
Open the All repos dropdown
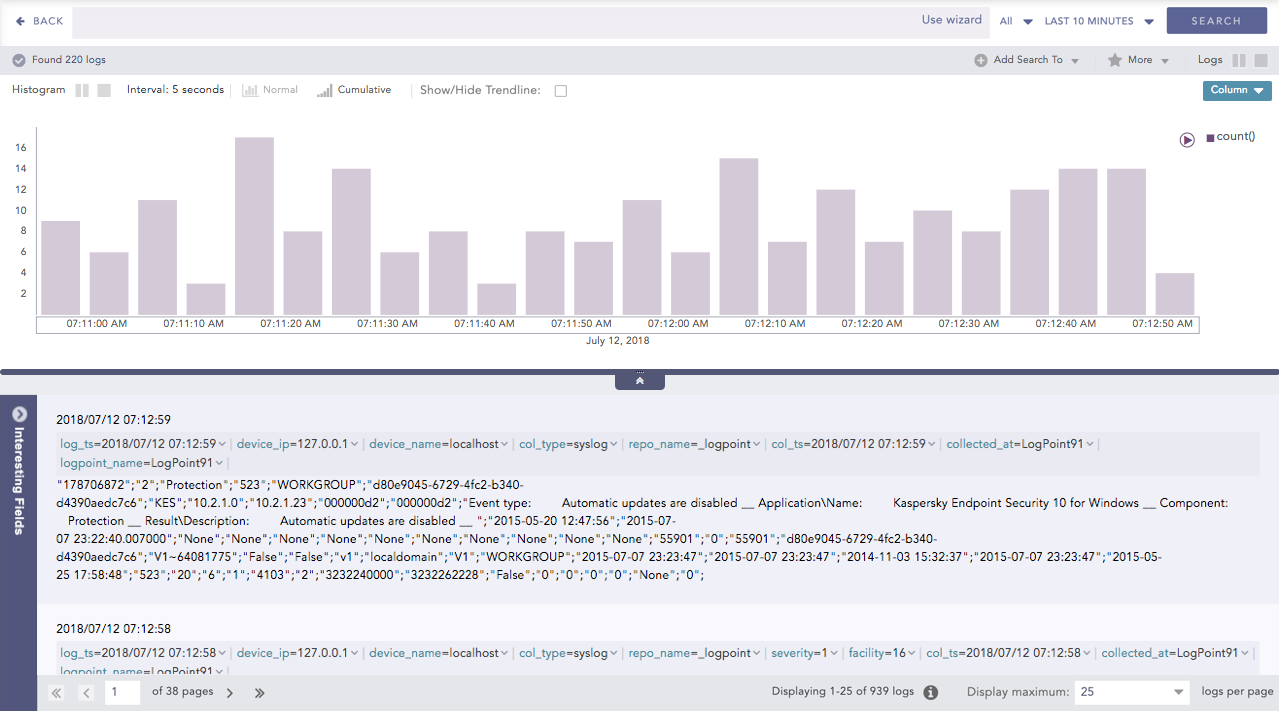click(1016, 21)
